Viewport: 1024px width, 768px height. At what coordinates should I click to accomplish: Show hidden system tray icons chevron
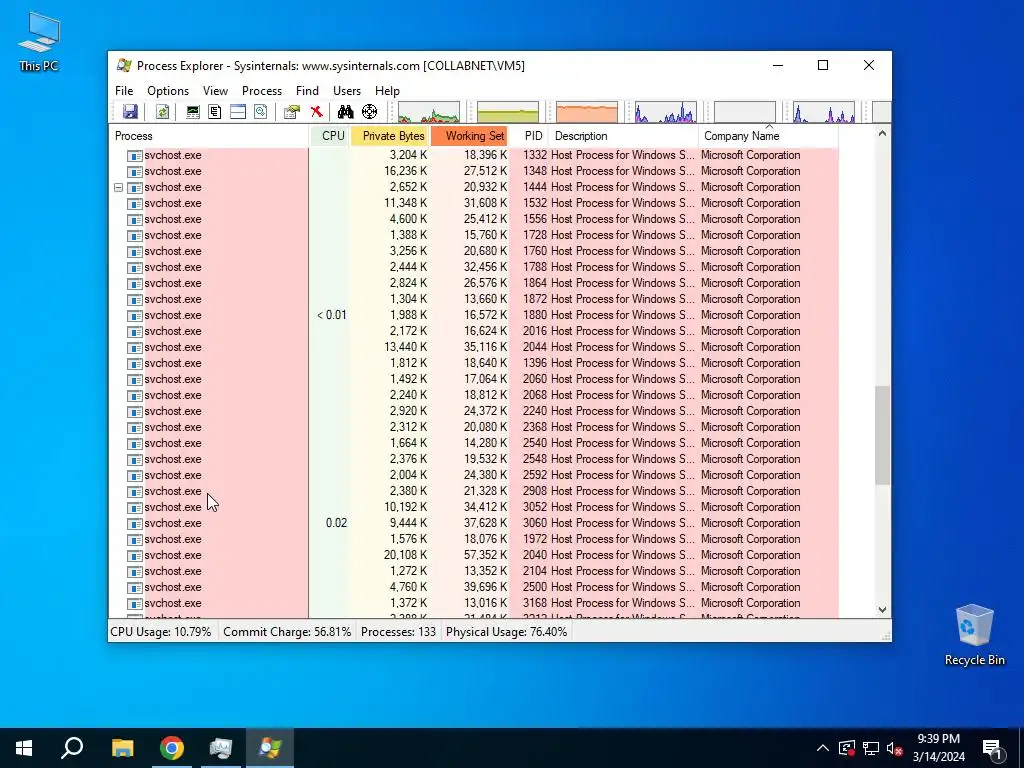click(x=823, y=748)
